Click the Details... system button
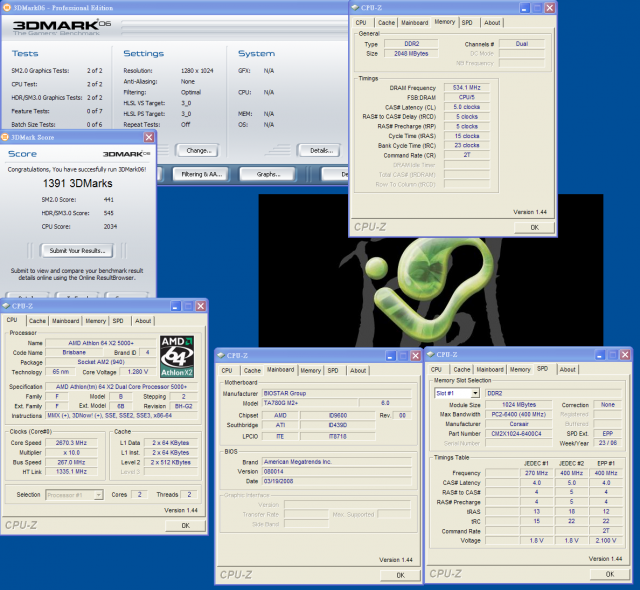This screenshot has height=590, width=640. (x=320, y=151)
